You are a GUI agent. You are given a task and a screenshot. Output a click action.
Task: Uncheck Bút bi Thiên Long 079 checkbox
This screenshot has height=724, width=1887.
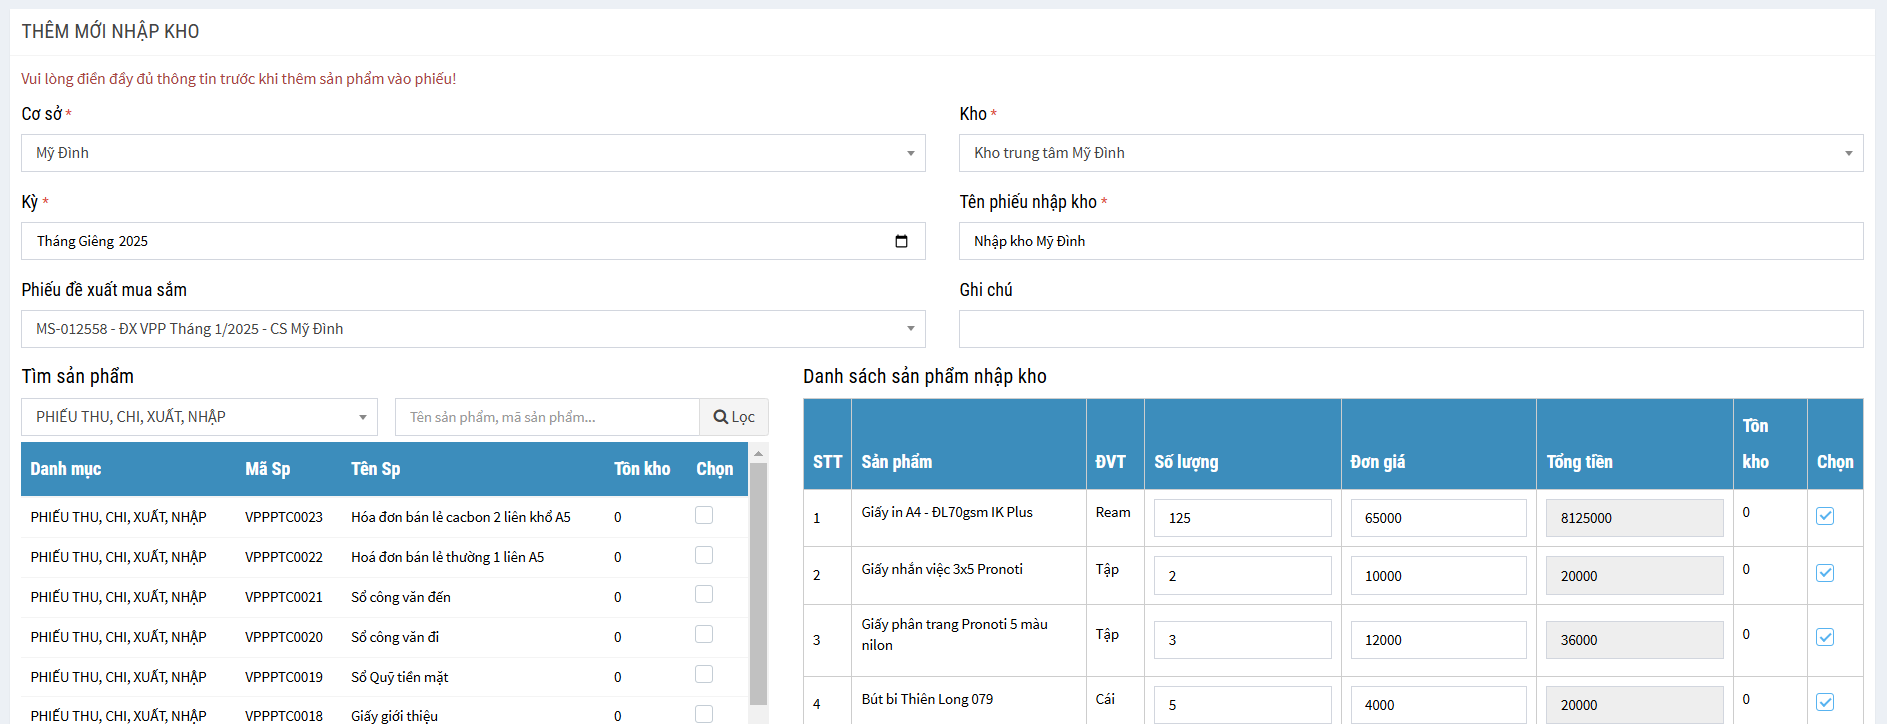tap(1825, 702)
